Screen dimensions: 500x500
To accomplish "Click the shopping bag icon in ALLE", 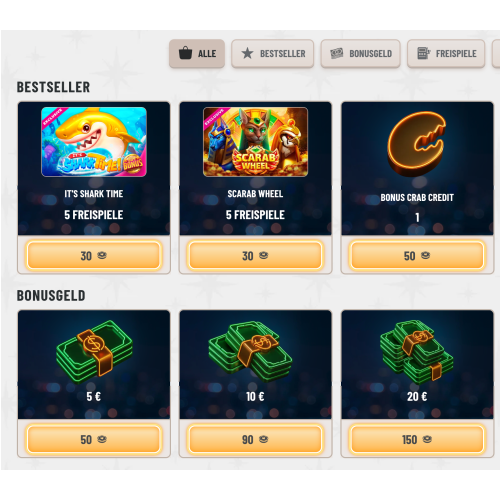I will tap(185, 53).
